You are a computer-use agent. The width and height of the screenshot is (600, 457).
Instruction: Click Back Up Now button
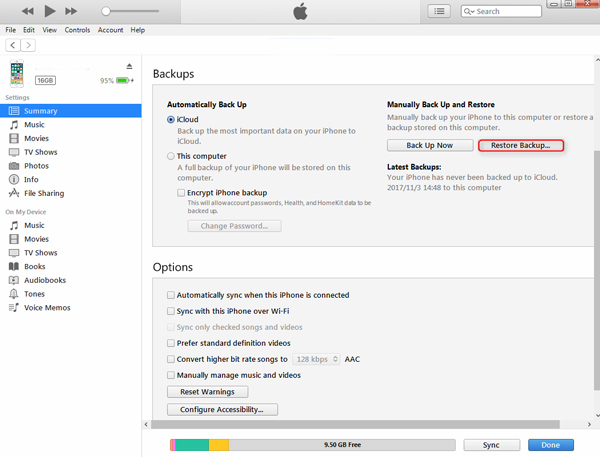pos(430,145)
